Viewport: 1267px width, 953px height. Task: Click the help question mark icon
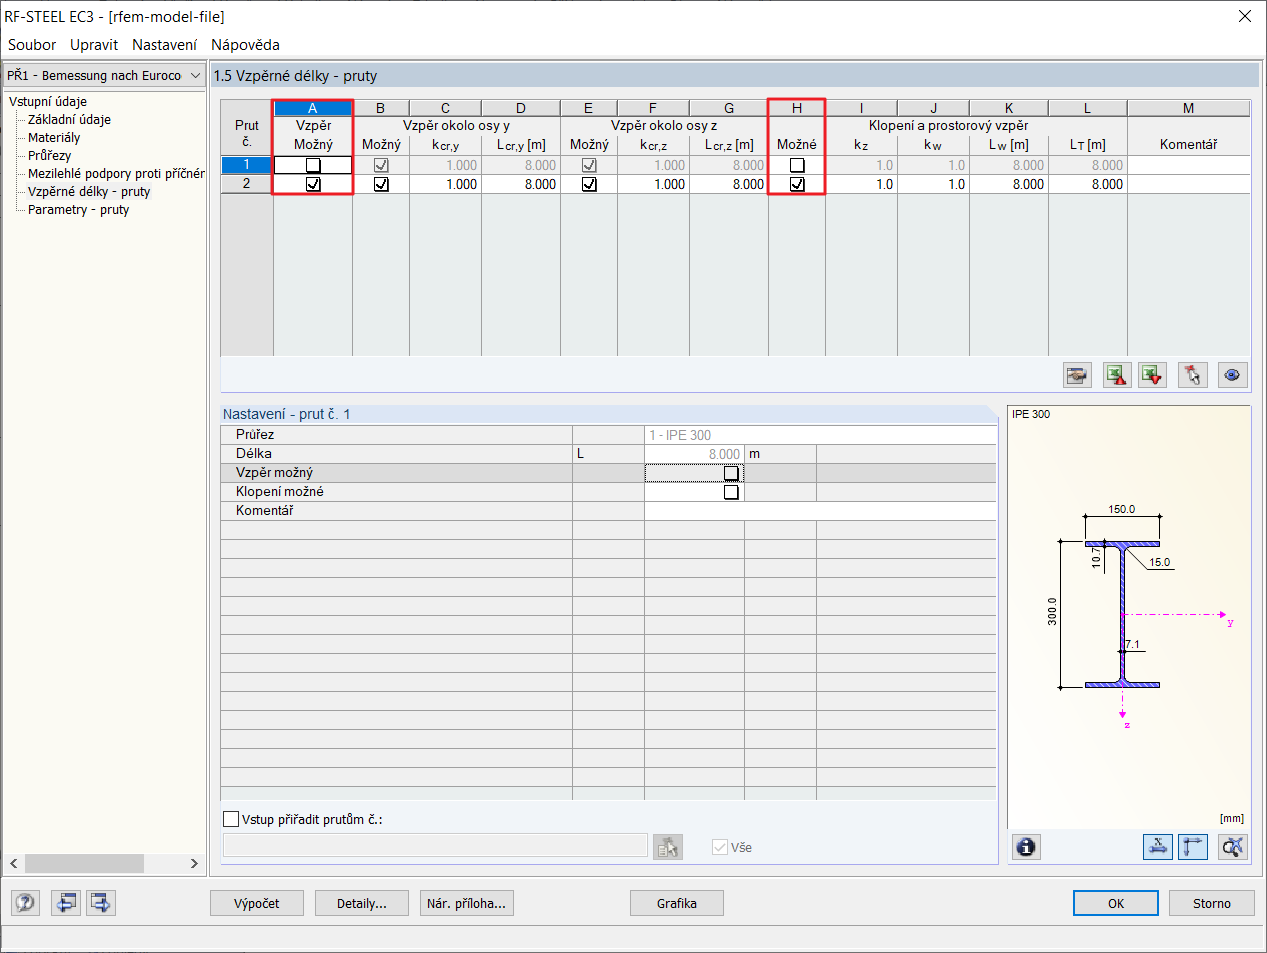pos(25,903)
